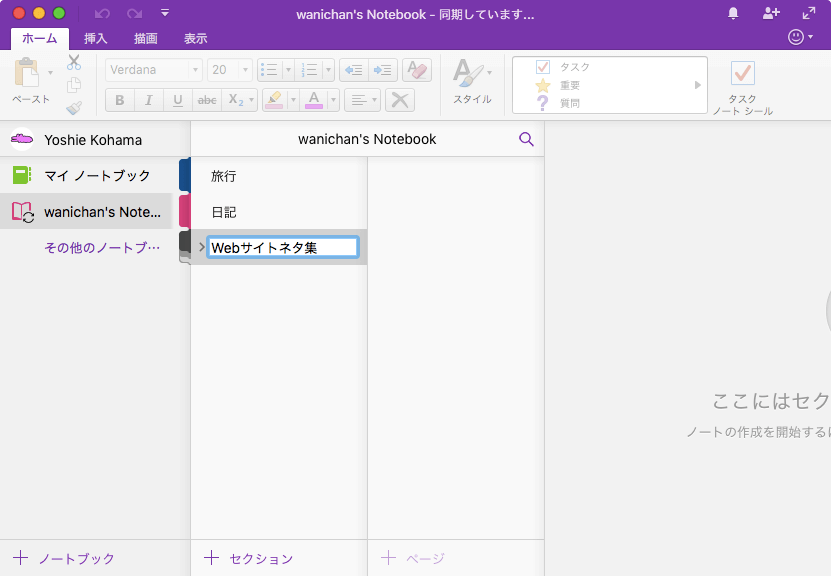Click the Paste clipboard icon

[x=26, y=72]
